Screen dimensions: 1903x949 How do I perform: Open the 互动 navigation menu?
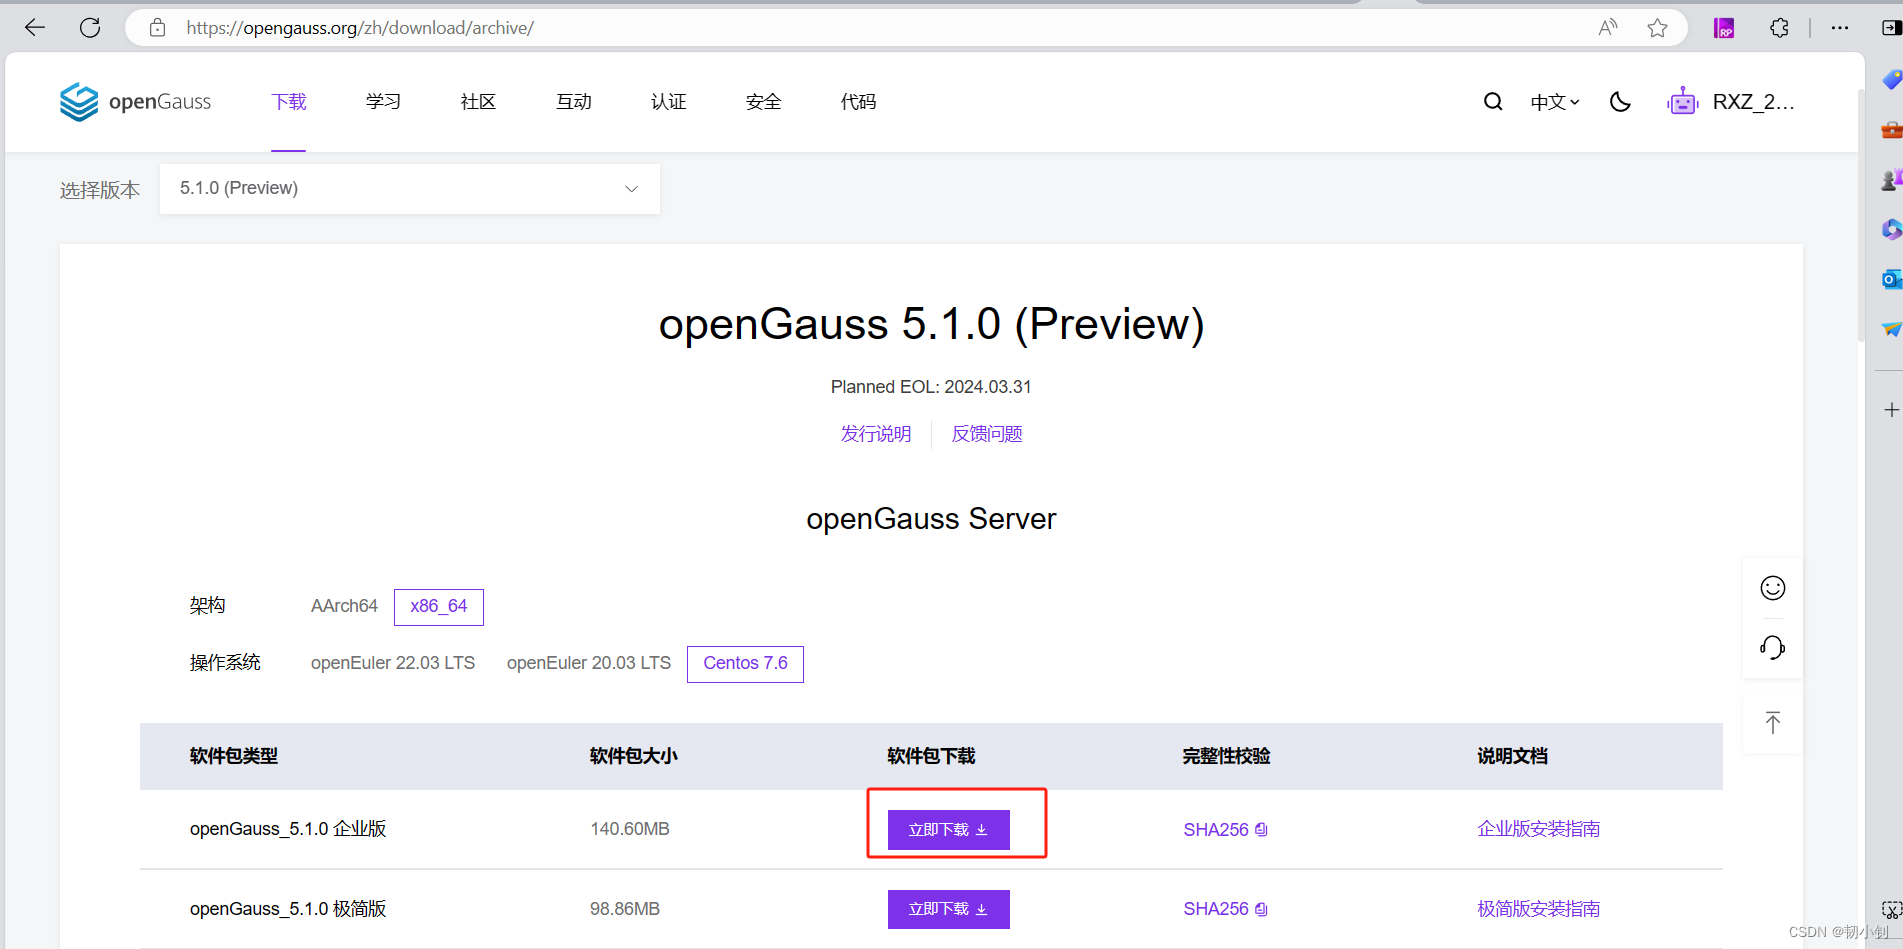(x=574, y=102)
